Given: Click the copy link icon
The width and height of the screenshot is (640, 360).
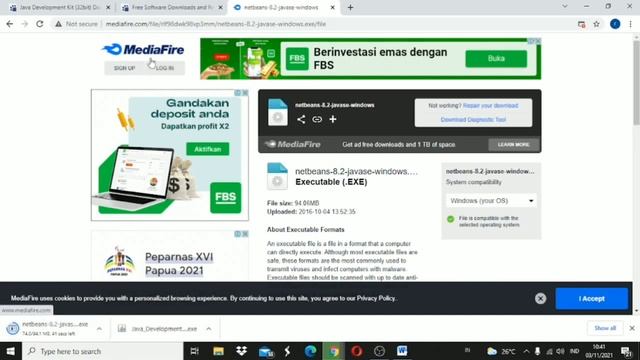Looking at the screenshot, I should [317, 119].
